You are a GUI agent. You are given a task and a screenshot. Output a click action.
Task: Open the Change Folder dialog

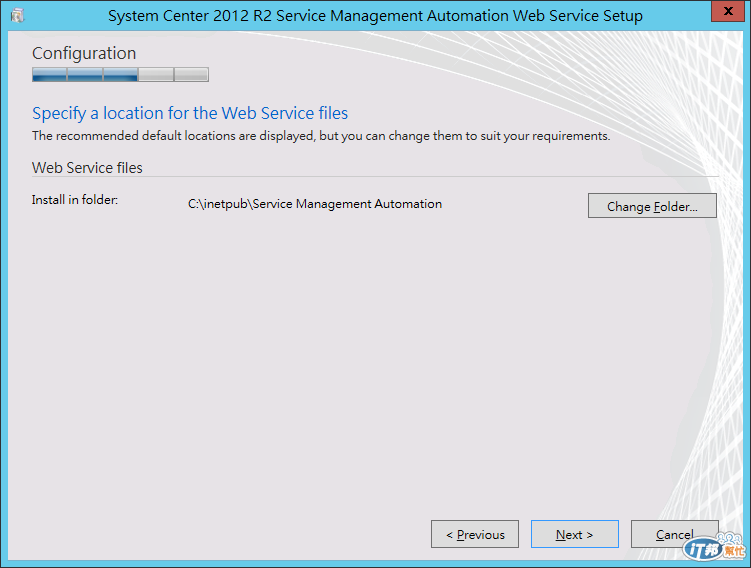click(x=652, y=207)
